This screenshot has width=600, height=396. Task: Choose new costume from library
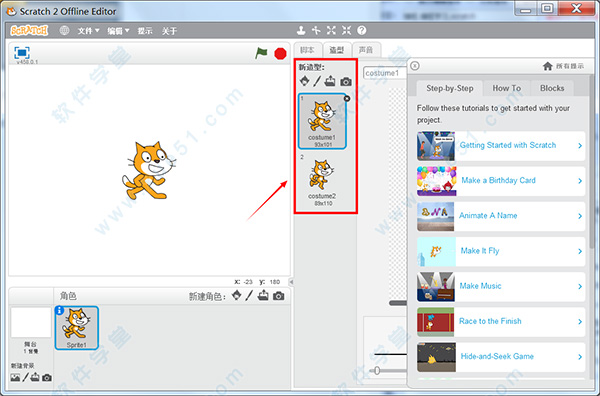click(x=305, y=81)
